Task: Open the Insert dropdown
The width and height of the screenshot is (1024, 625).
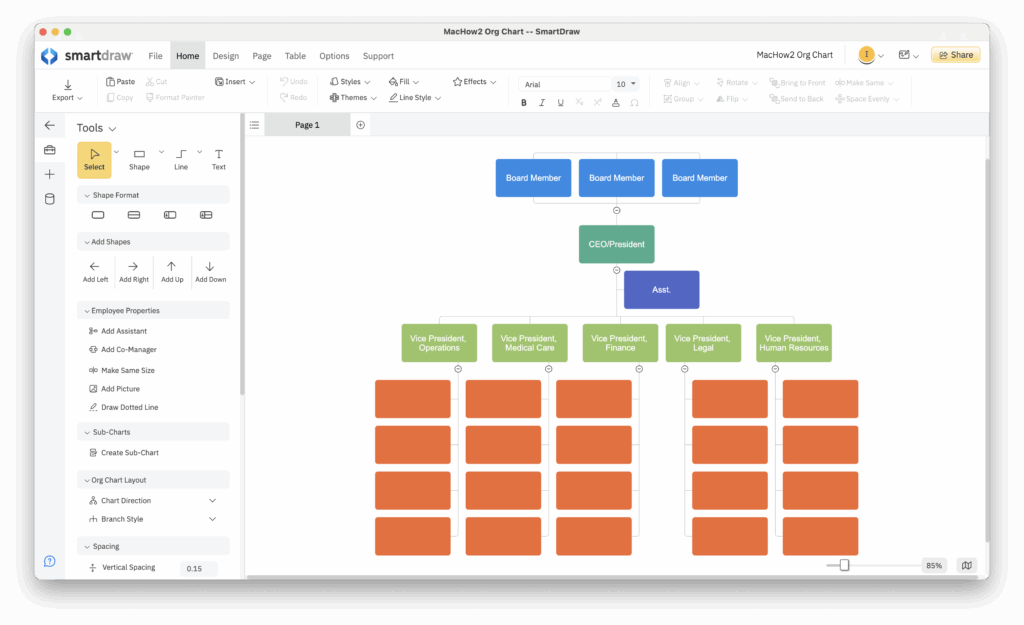Action: [x=235, y=82]
